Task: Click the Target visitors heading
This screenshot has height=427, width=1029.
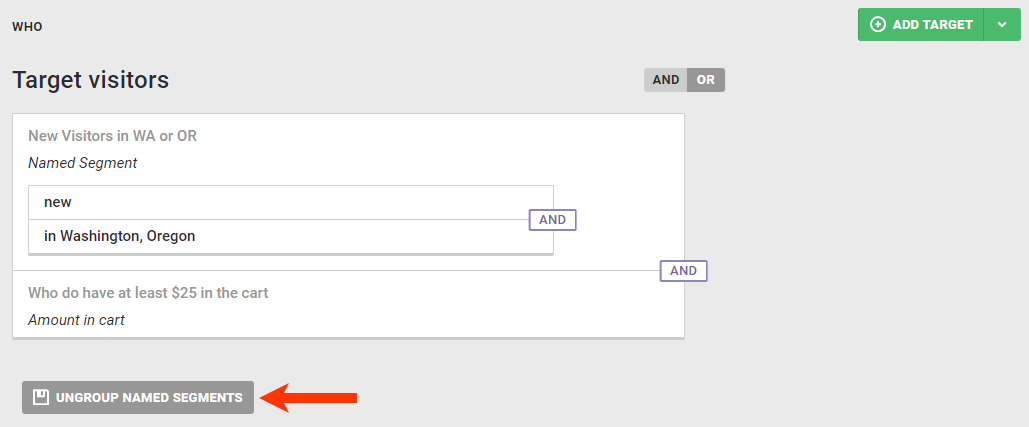Action: pos(90,80)
